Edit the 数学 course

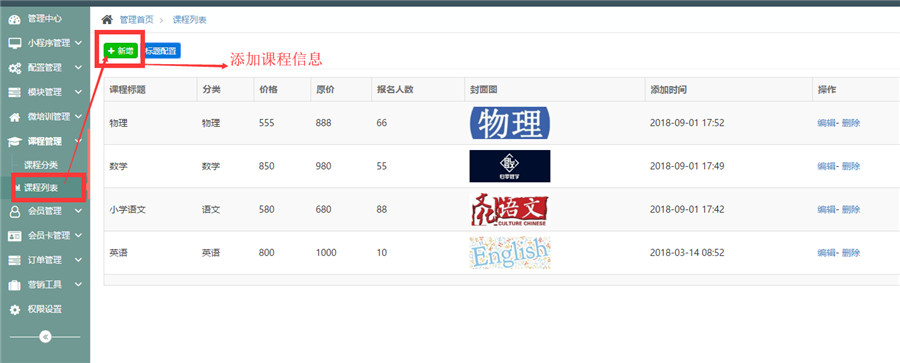[826, 166]
